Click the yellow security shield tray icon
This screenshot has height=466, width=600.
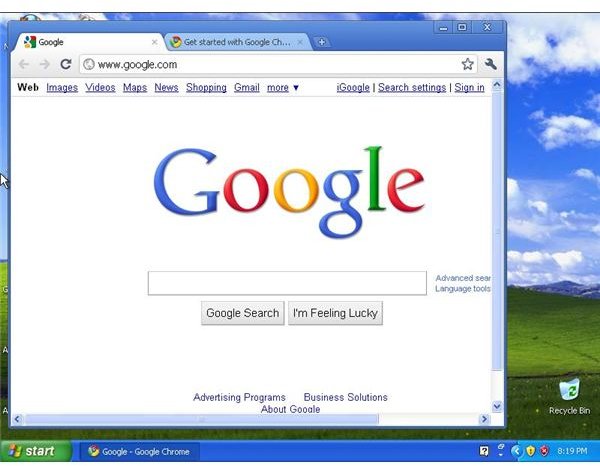tap(530, 451)
